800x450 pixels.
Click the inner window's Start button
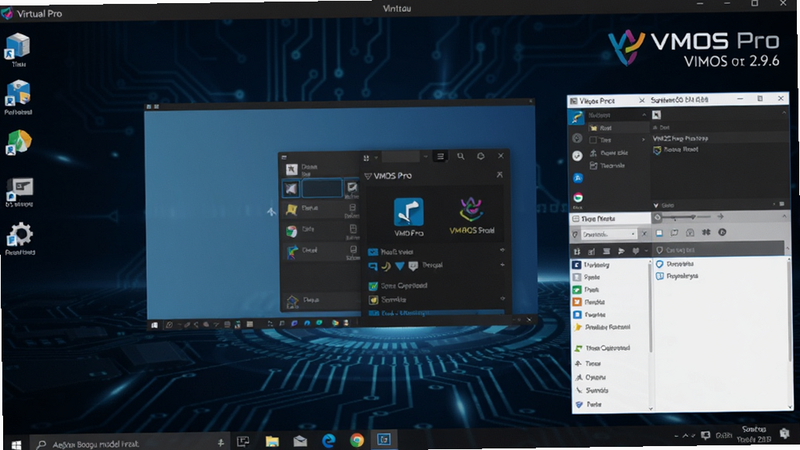pos(154,326)
